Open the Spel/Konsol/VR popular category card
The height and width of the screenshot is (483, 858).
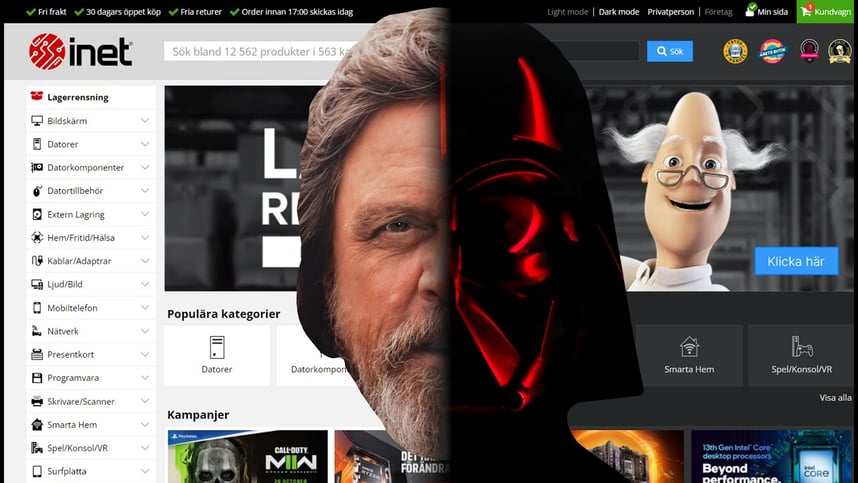[x=802, y=356]
